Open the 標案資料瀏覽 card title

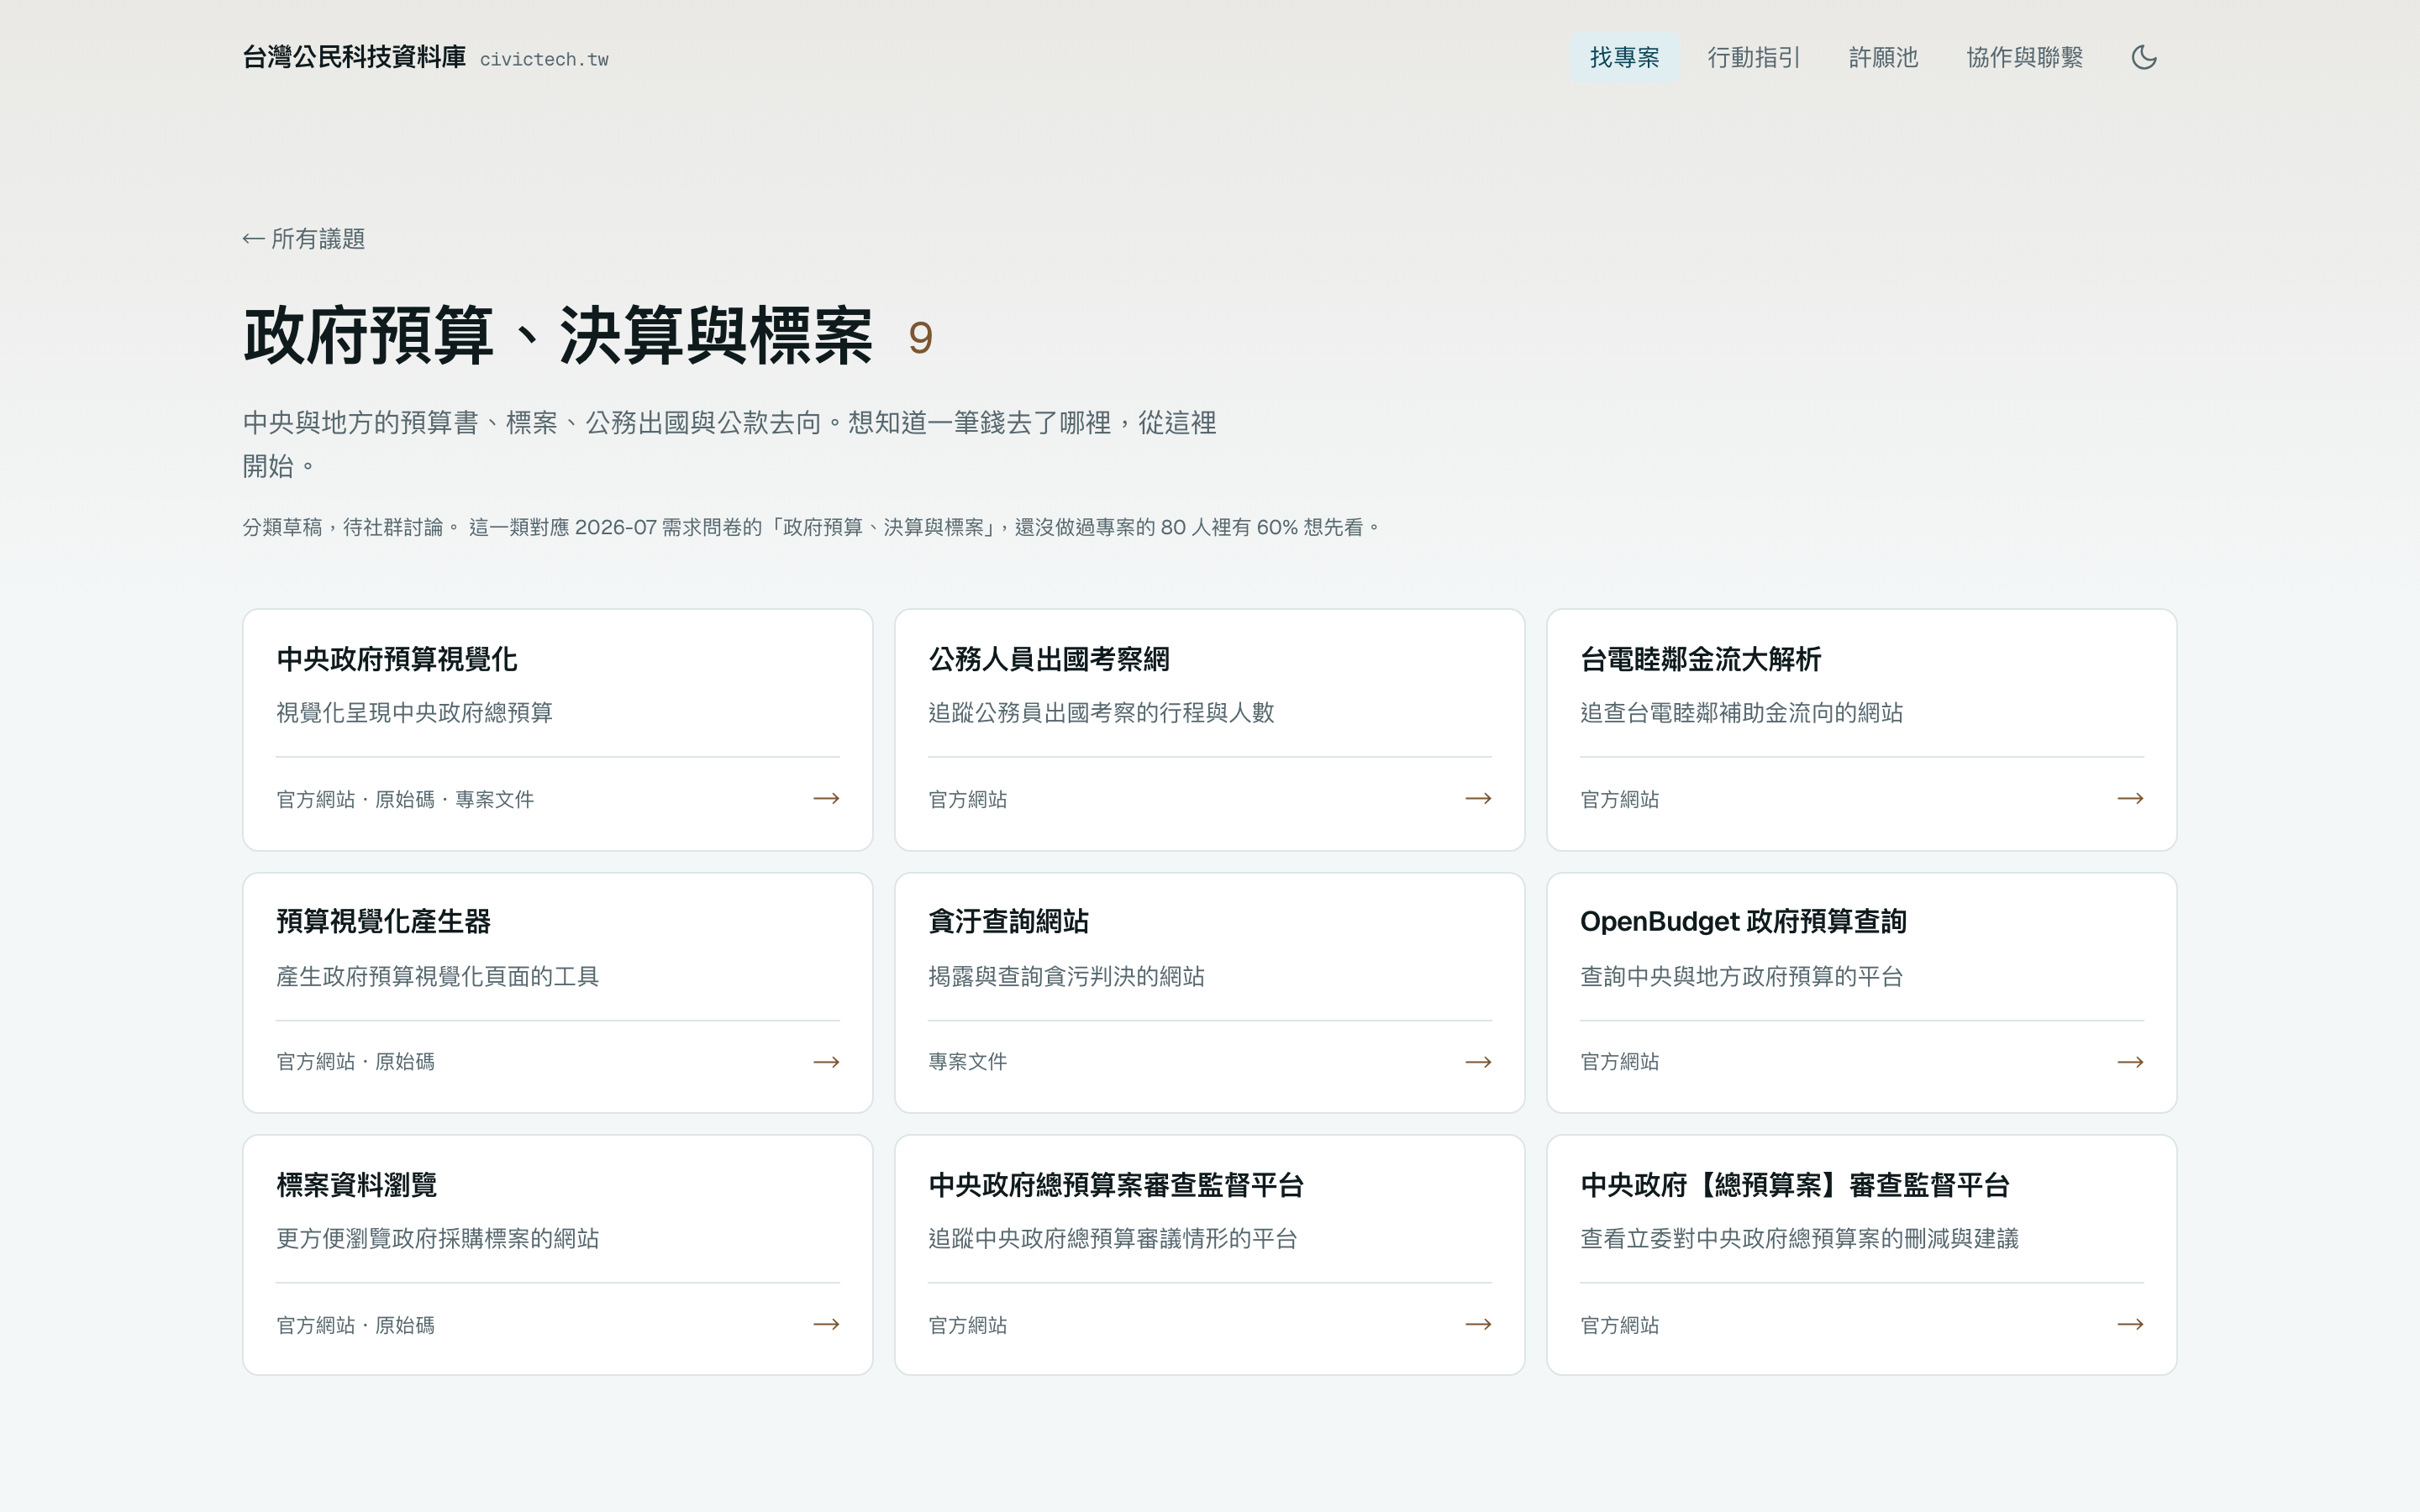pos(356,1185)
